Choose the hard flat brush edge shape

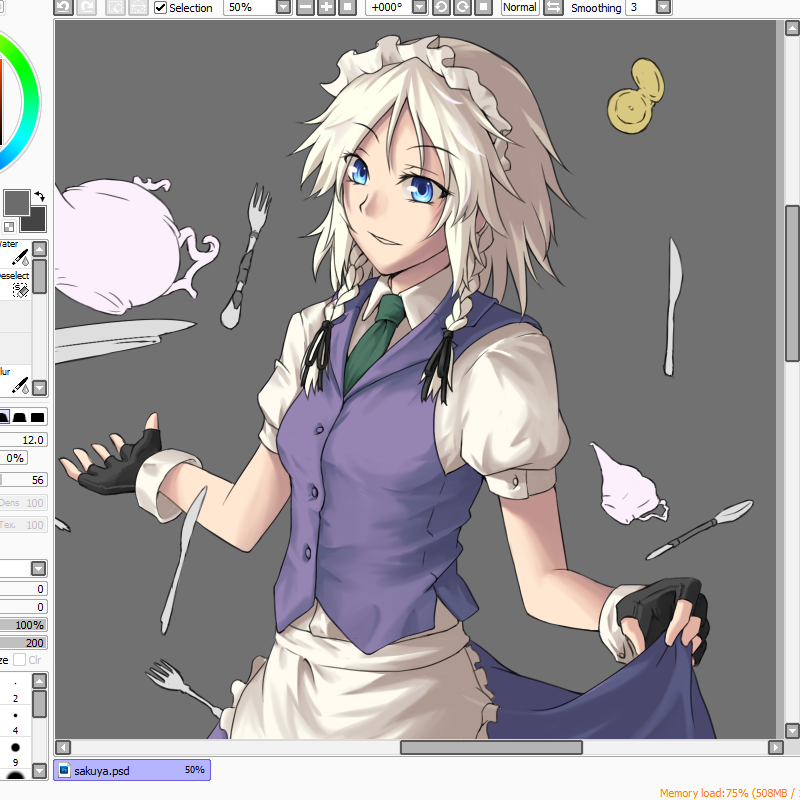37,417
